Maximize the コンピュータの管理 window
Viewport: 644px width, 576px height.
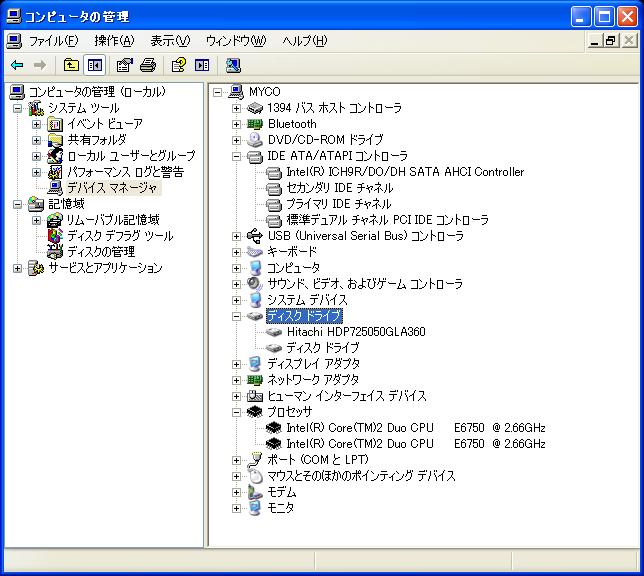(x=604, y=17)
